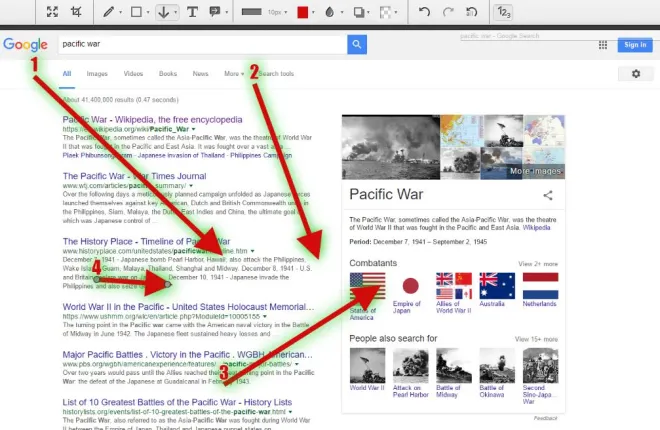The image size is (660, 430).
Task: Open Major Pacific Battles PBS result
Action: pyautogui.click(x=187, y=355)
